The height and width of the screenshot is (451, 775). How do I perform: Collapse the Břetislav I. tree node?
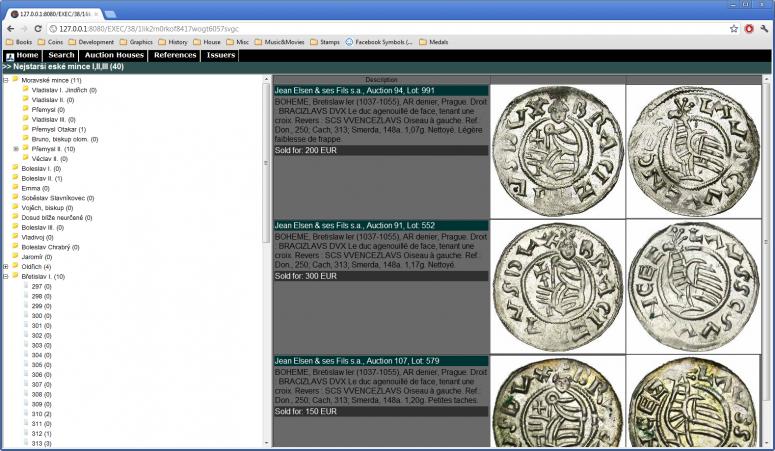point(6,276)
